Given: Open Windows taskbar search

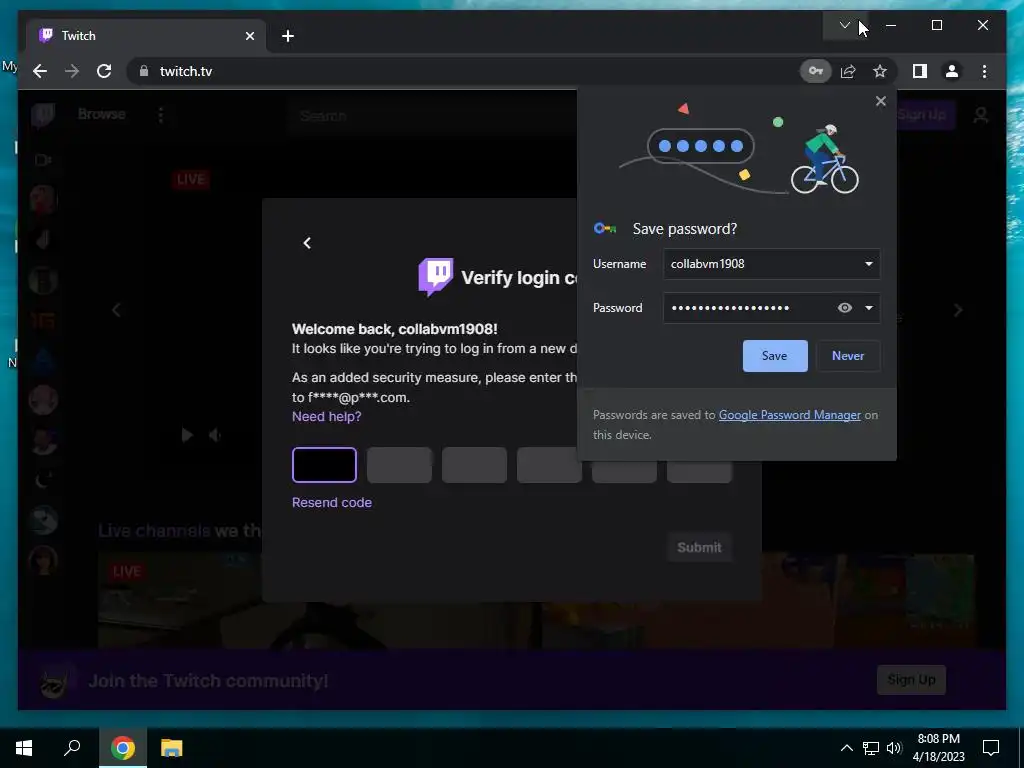Looking at the screenshot, I should point(72,748).
